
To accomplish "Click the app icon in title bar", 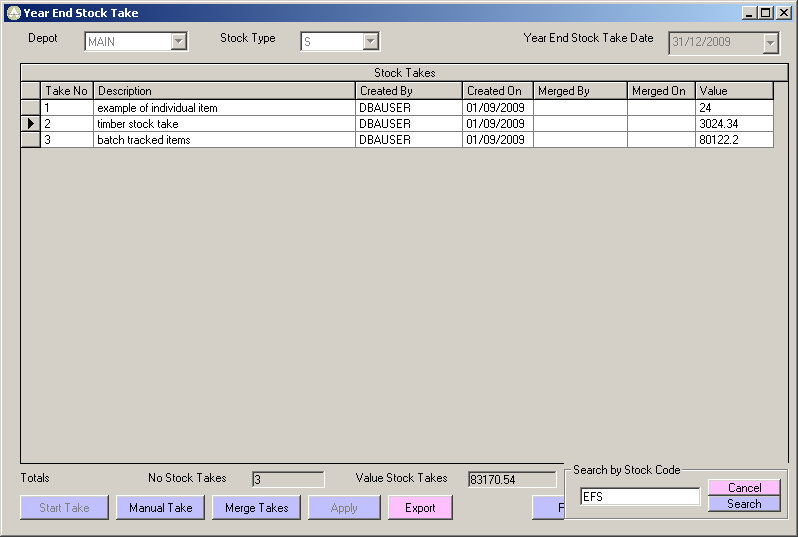I will pyautogui.click(x=14, y=13).
